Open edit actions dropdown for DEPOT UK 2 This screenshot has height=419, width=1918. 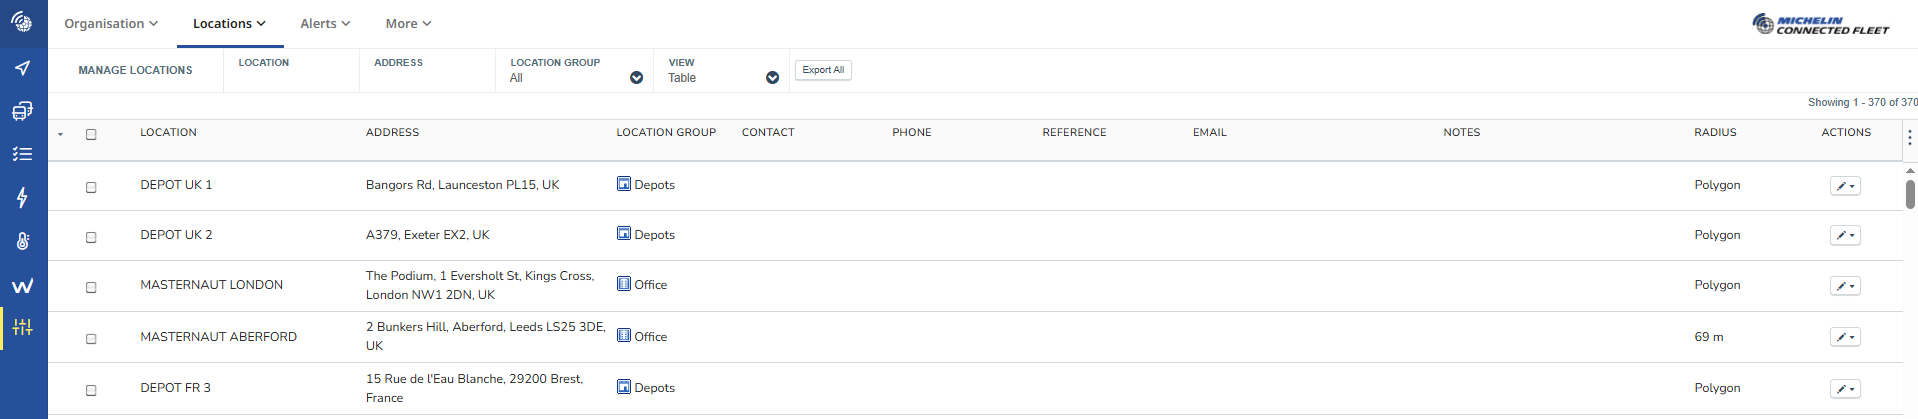point(1844,236)
